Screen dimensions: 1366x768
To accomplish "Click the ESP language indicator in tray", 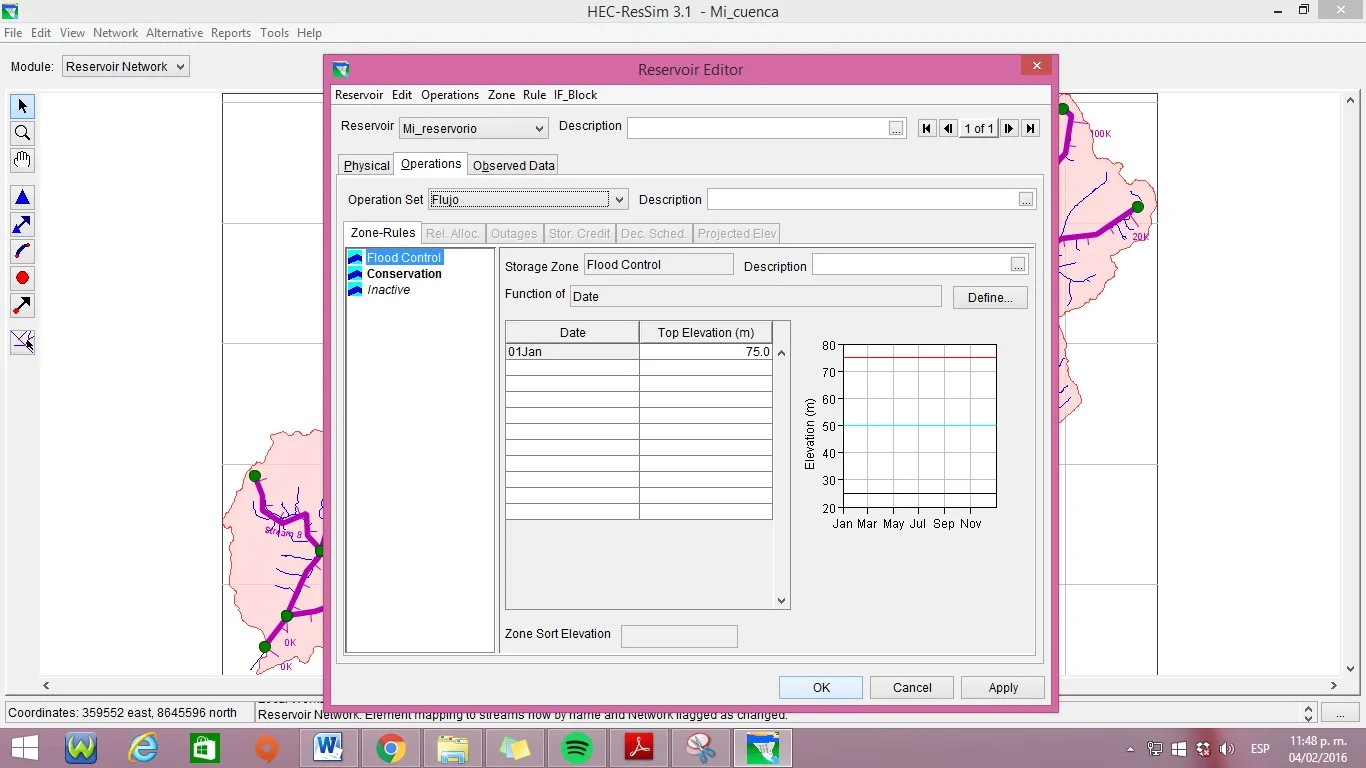I will click(x=1260, y=749).
